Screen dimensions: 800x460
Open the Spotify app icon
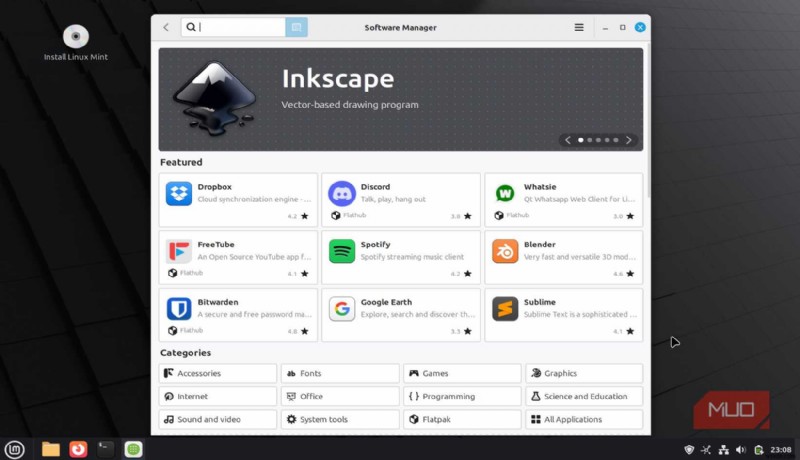pos(342,251)
